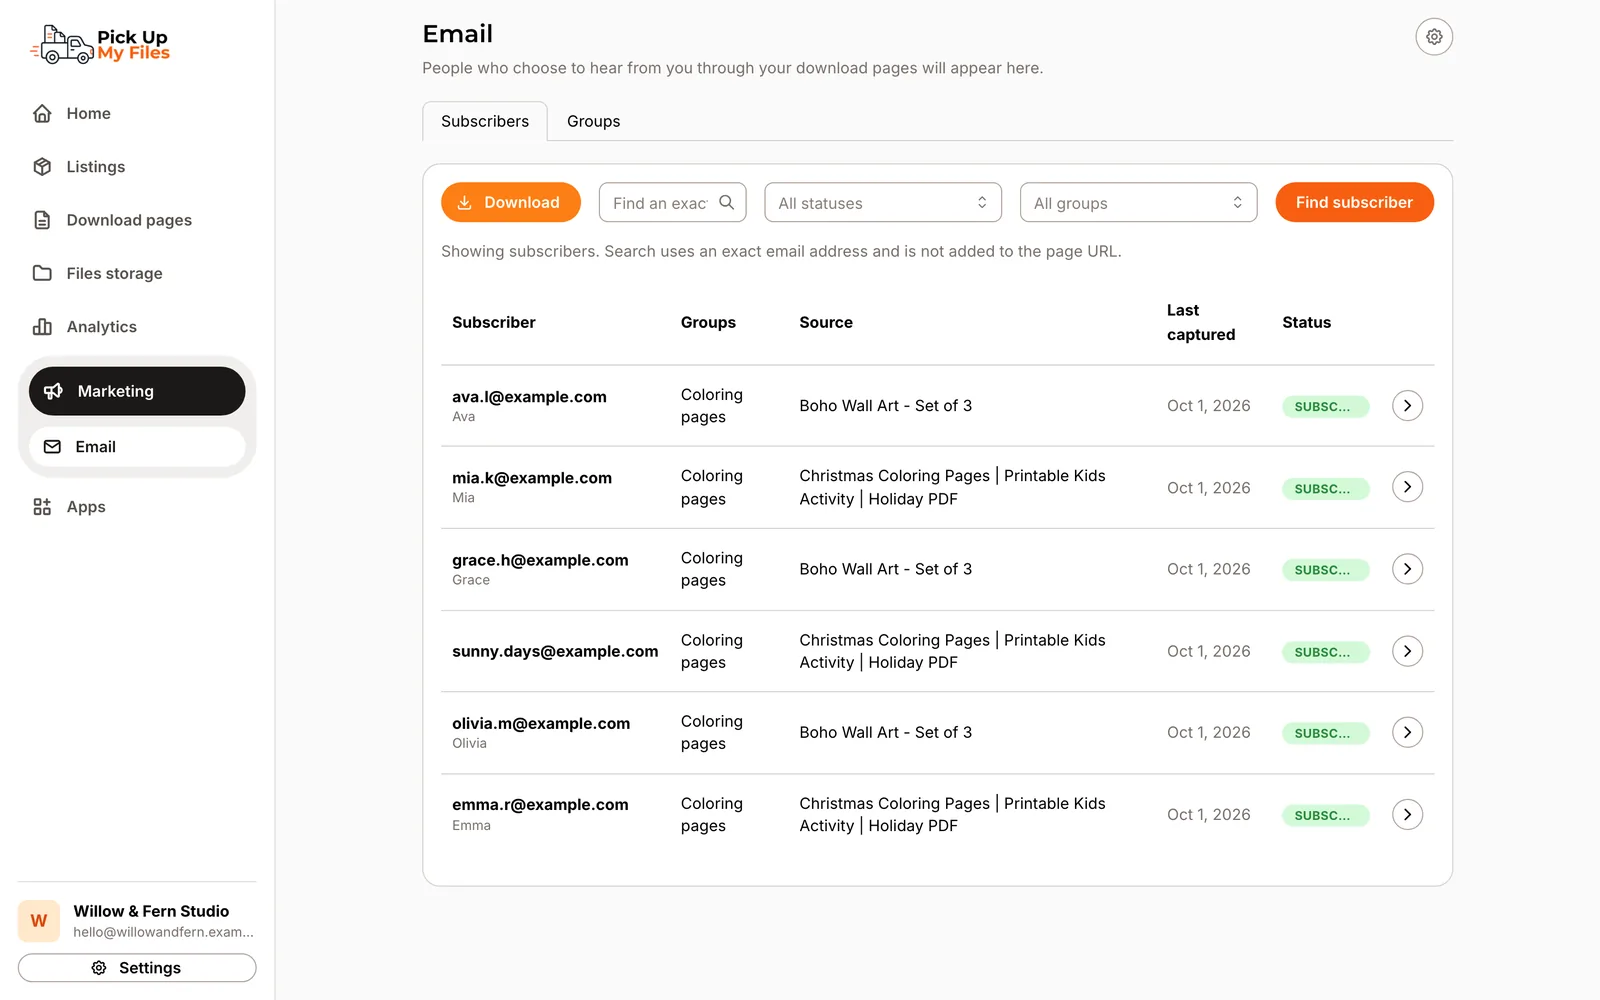
Task: Open details arrow for ava.l@example.com
Action: [x=1407, y=405]
